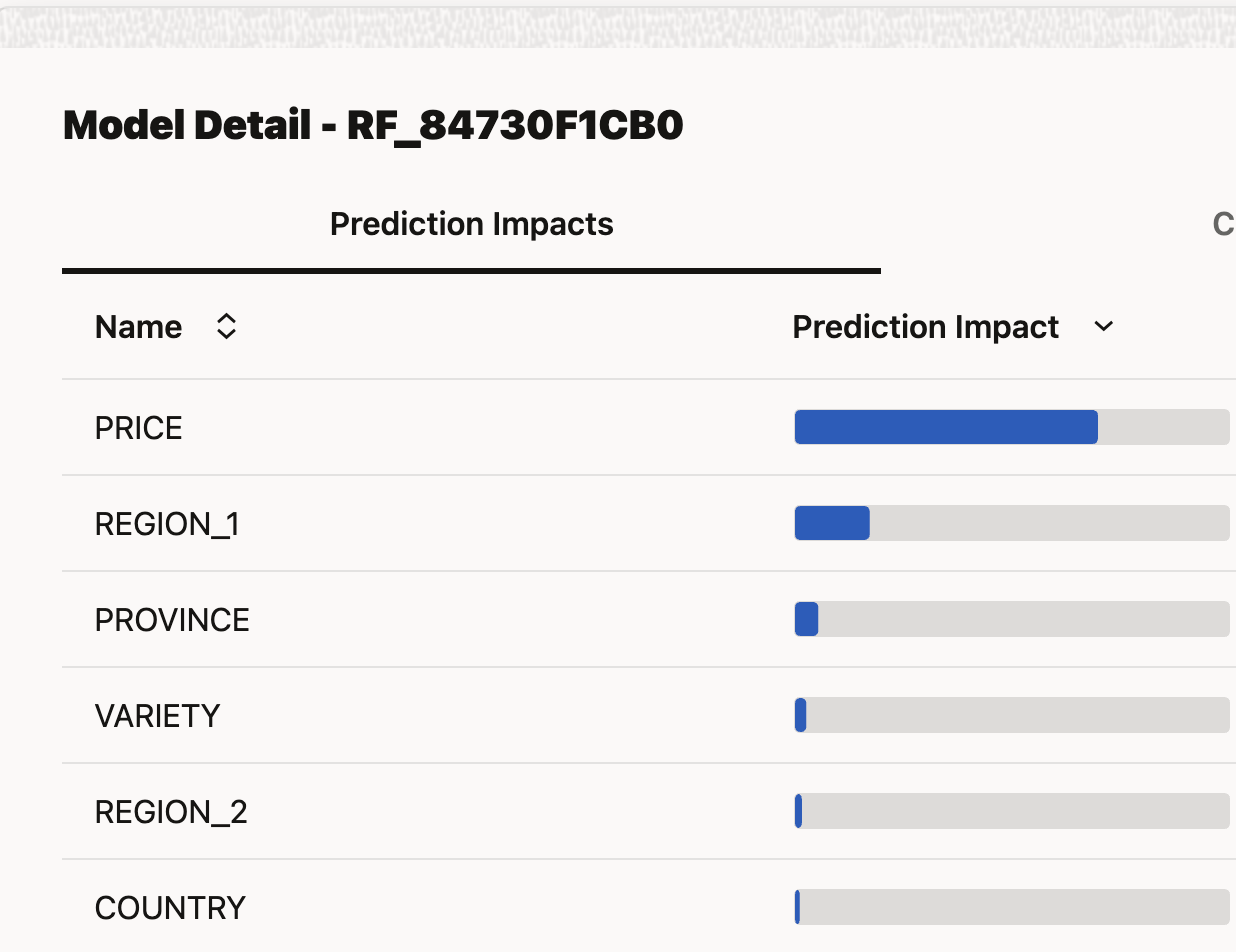Select the VARIETY row name
This screenshot has width=1236, height=952.
coord(157,716)
